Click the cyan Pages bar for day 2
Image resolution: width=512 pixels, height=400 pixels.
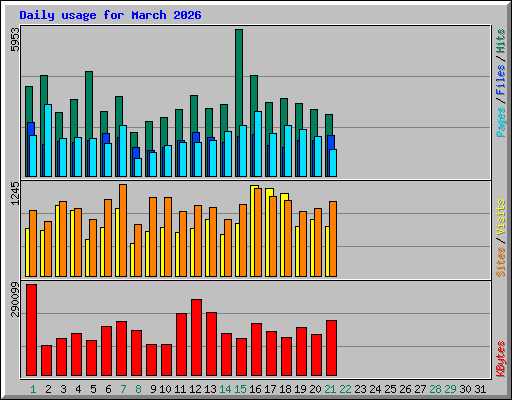[48, 140]
